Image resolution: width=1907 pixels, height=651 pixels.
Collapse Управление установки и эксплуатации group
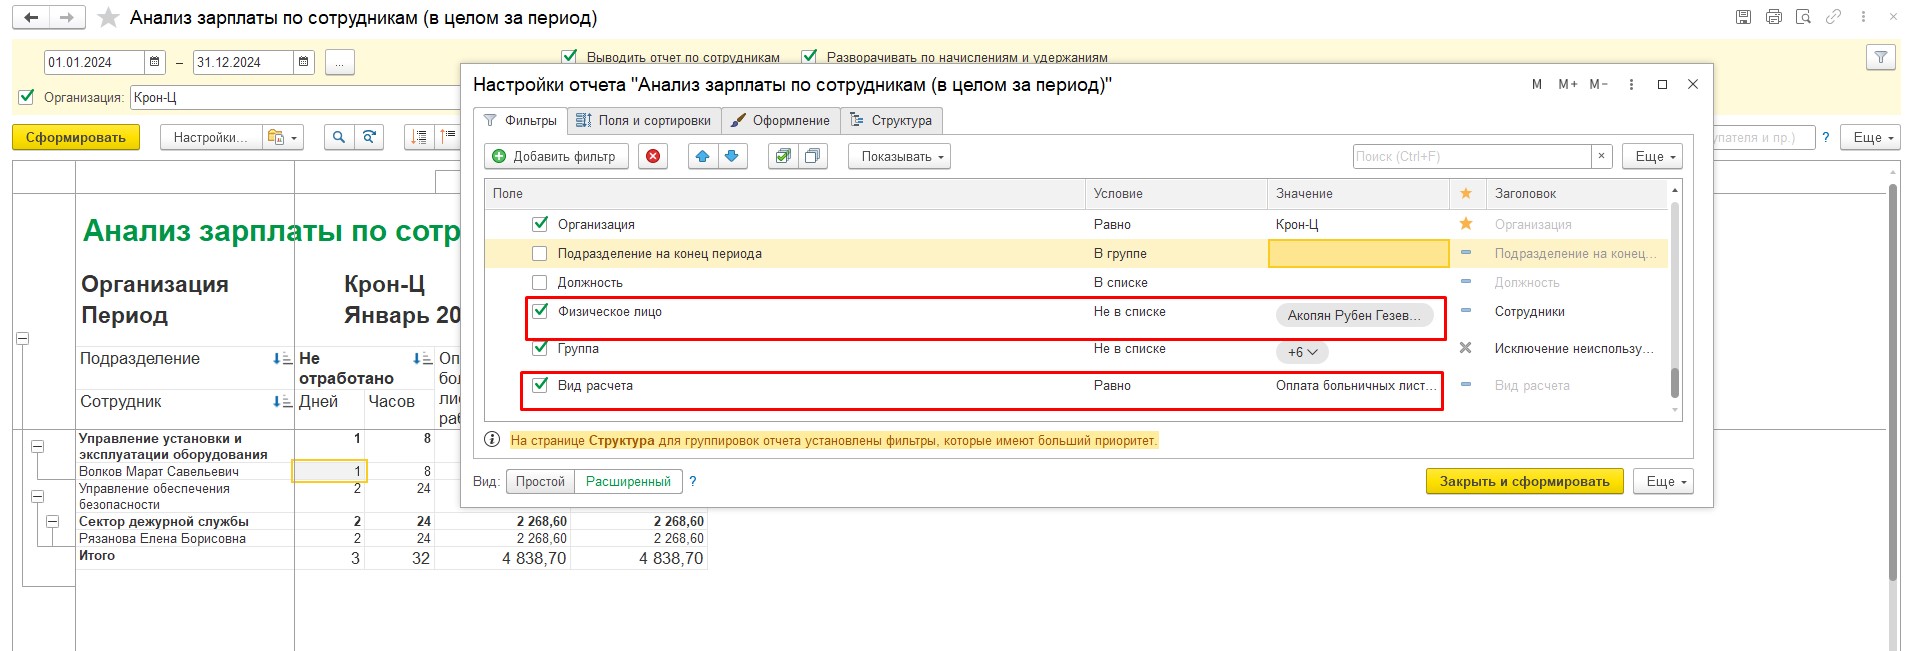(x=37, y=446)
